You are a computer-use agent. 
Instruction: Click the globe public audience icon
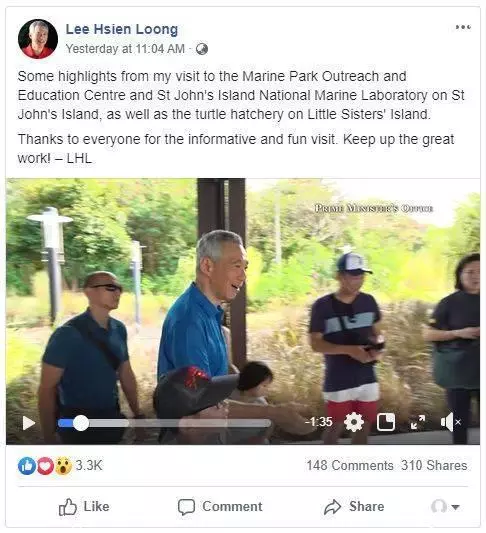coord(202,49)
